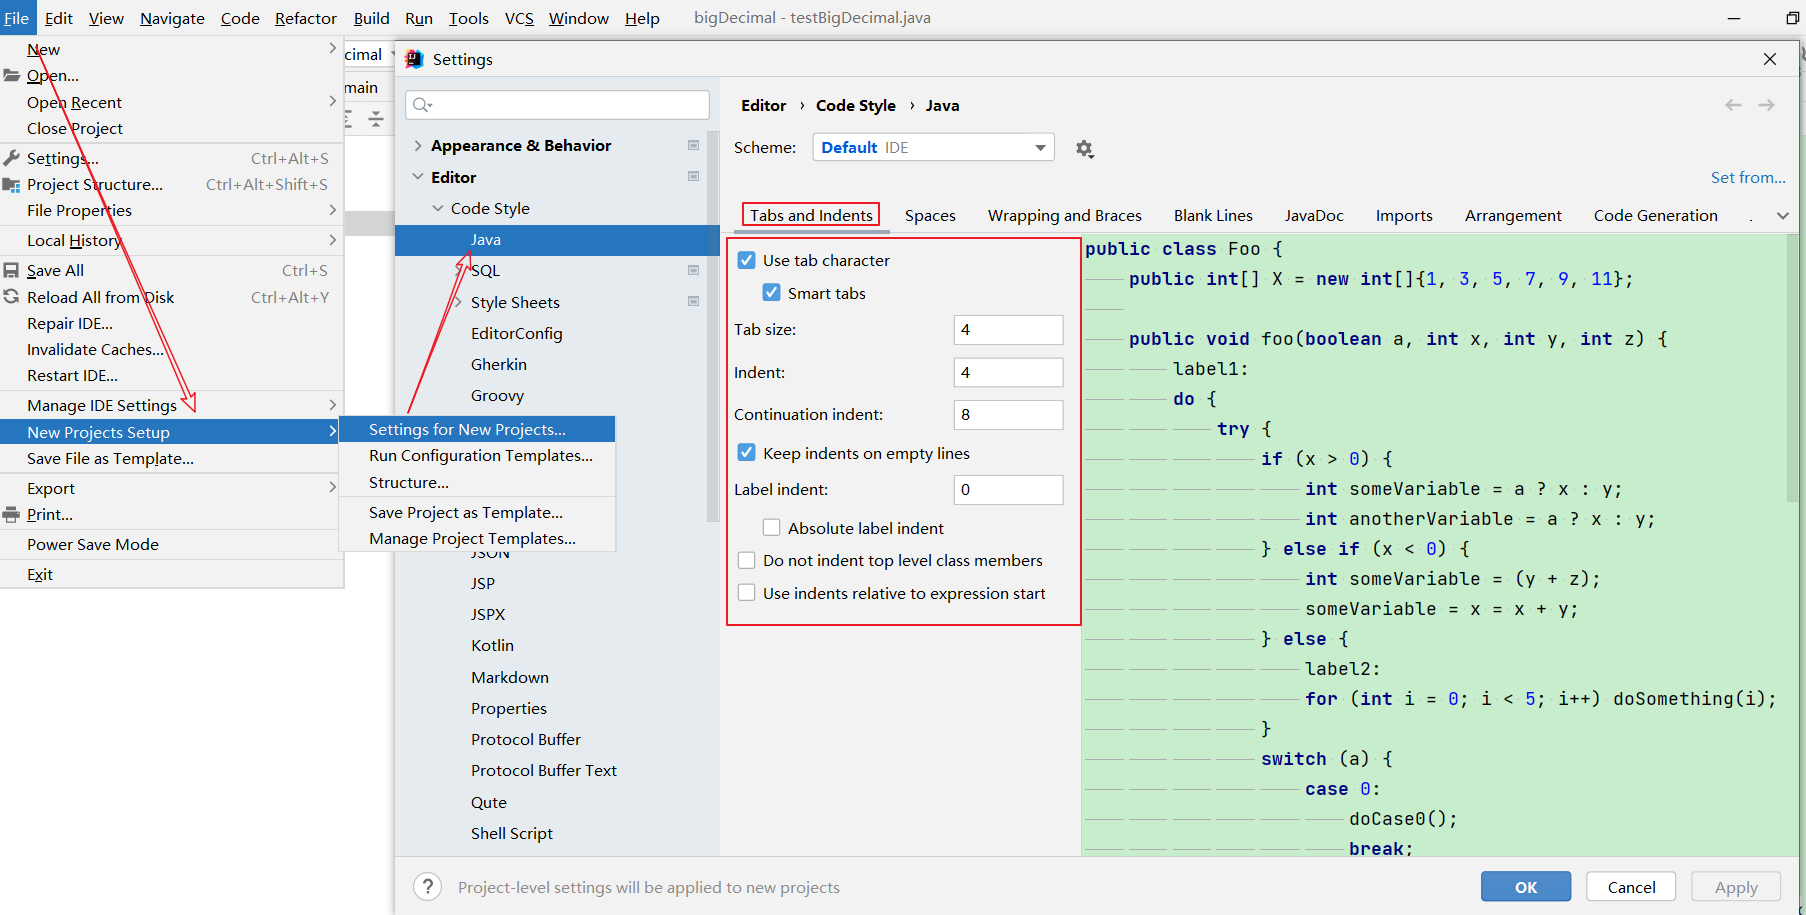Click the Settings wrench icon in File menu
1806x915 pixels.
pyautogui.click(x=12, y=158)
